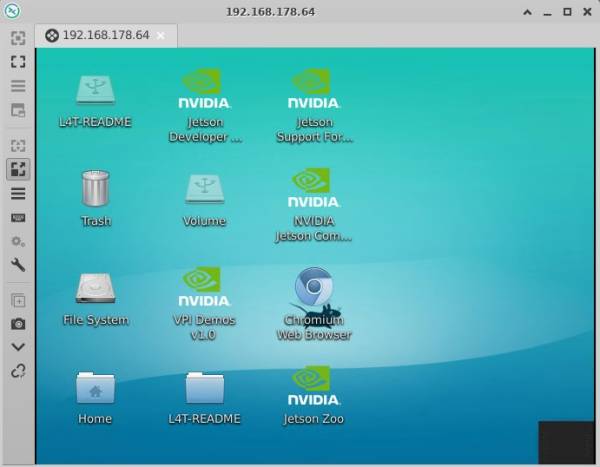600x467 pixels.
Task: Click the Remmina app icon in title bar
Action: (12, 11)
